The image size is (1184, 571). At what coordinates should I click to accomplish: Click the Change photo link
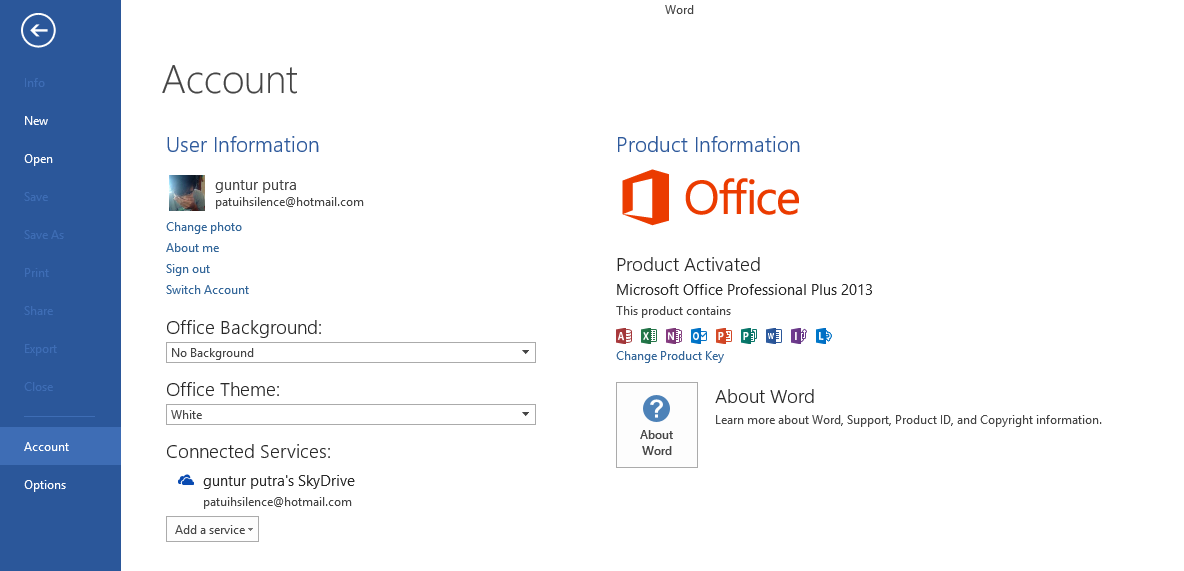pyautogui.click(x=204, y=227)
